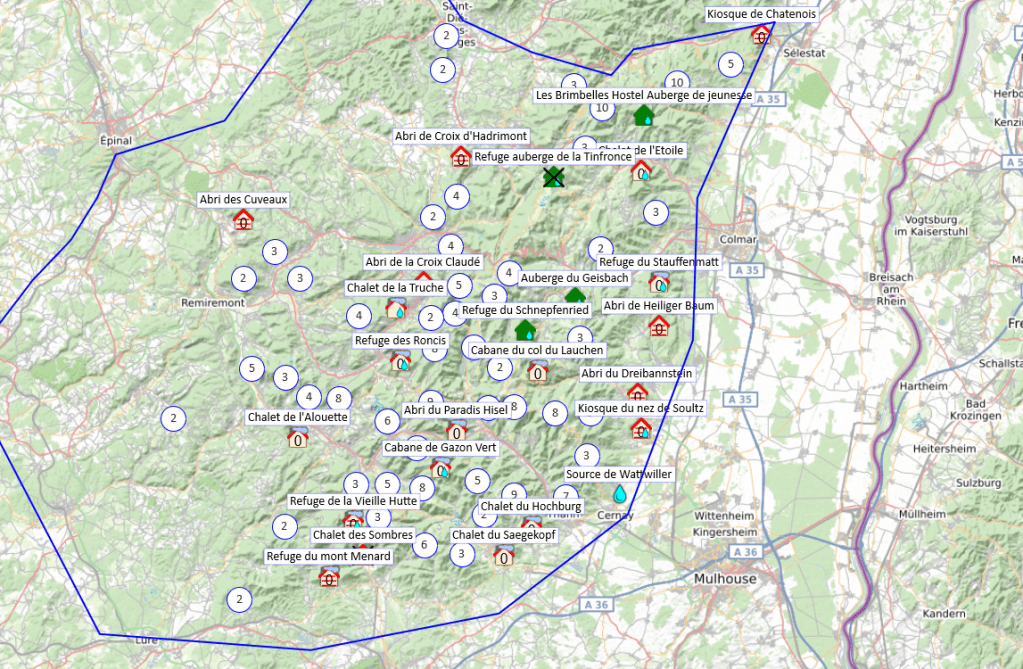Select the Kiosque du nez de Soultz icon
This screenshot has width=1023, height=669.
point(641,429)
